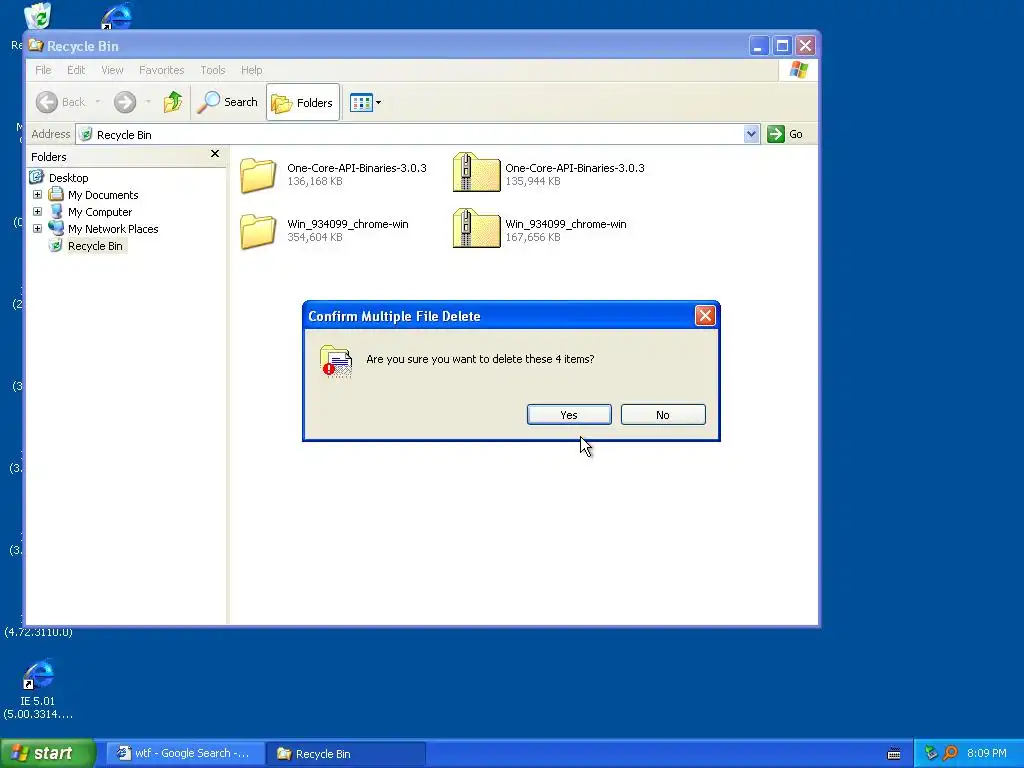Select One-Core-API-Binaries-3.0.3 folder icon
1024x768 pixels.
click(x=258, y=174)
